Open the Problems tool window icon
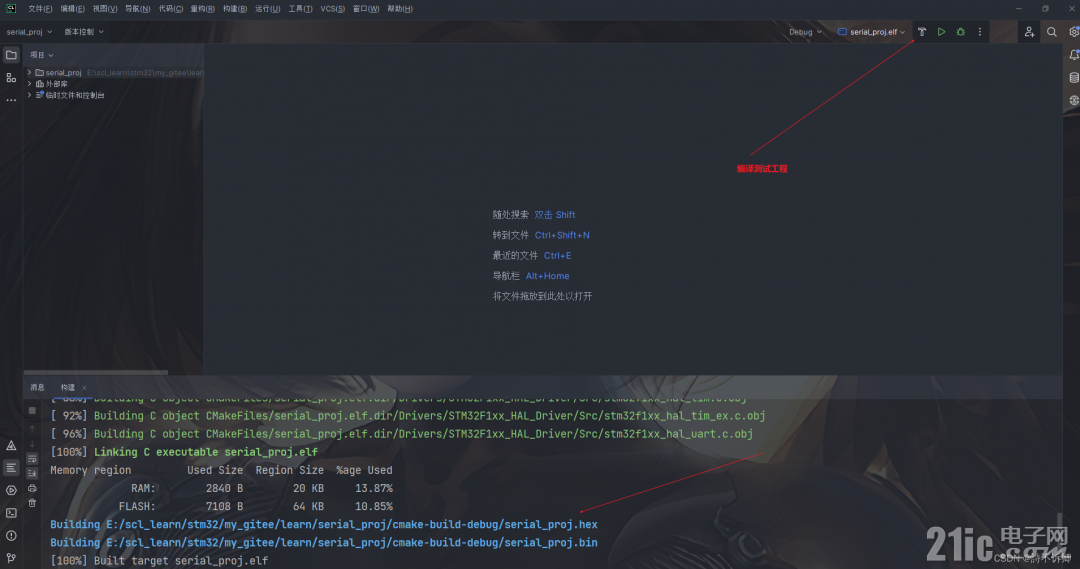Image resolution: width=1080 pixels, height=569 pixels. [x=11, y=535]
